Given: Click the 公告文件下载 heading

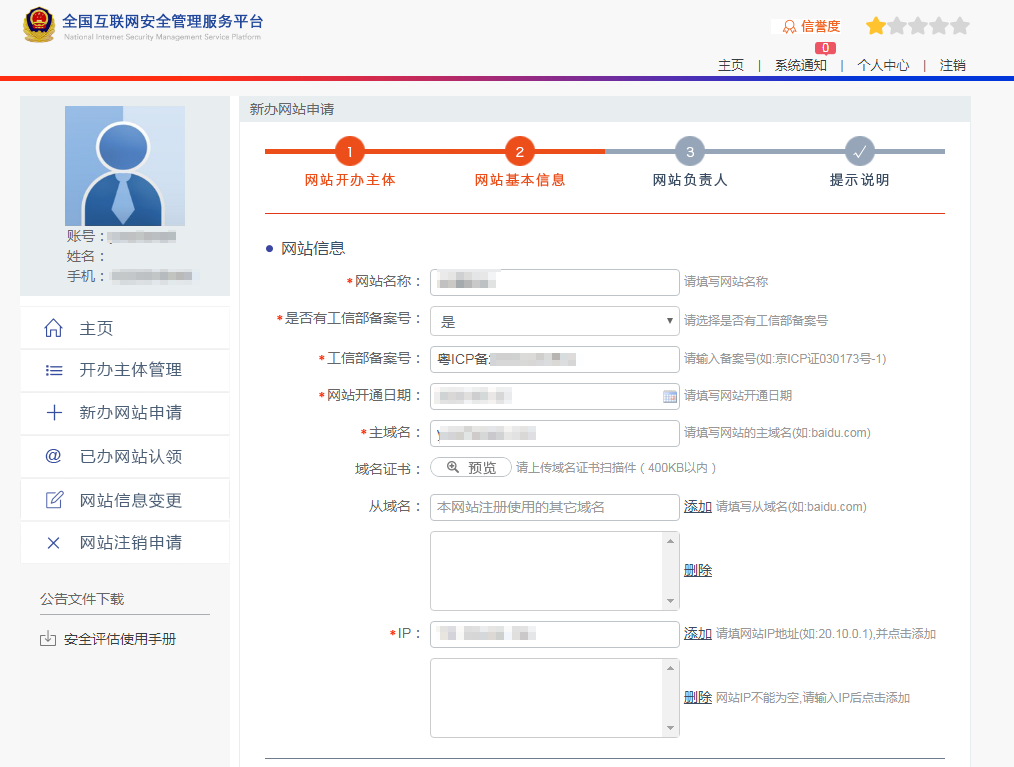Looking at the screenshot, I should coord(82,599).
